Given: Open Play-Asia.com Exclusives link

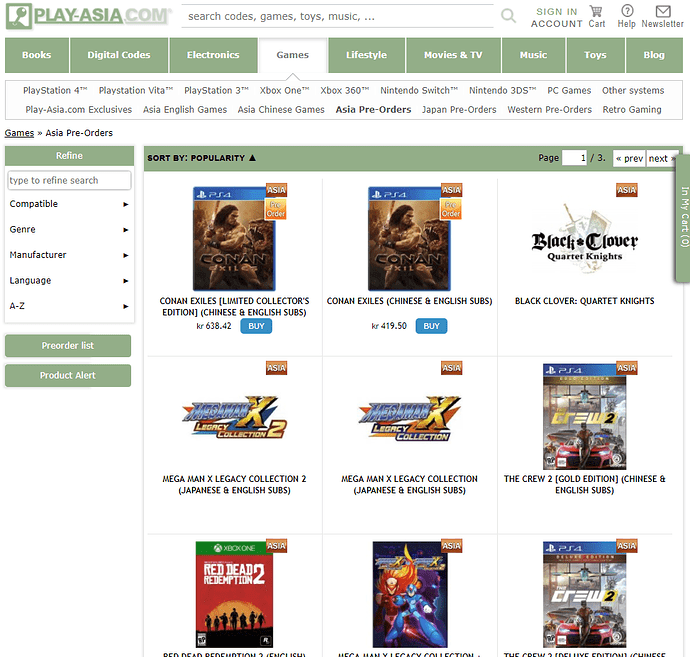Looking at the screenshot, I should coord(79,110).
